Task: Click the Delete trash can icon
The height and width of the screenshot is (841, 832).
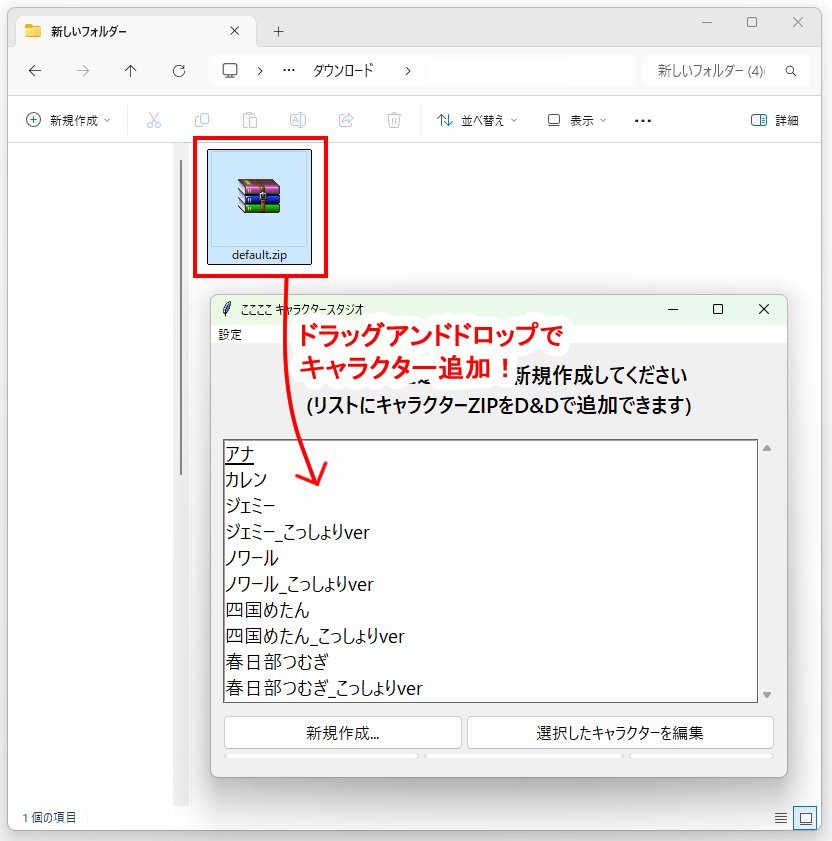Action: tap(394, 120)
